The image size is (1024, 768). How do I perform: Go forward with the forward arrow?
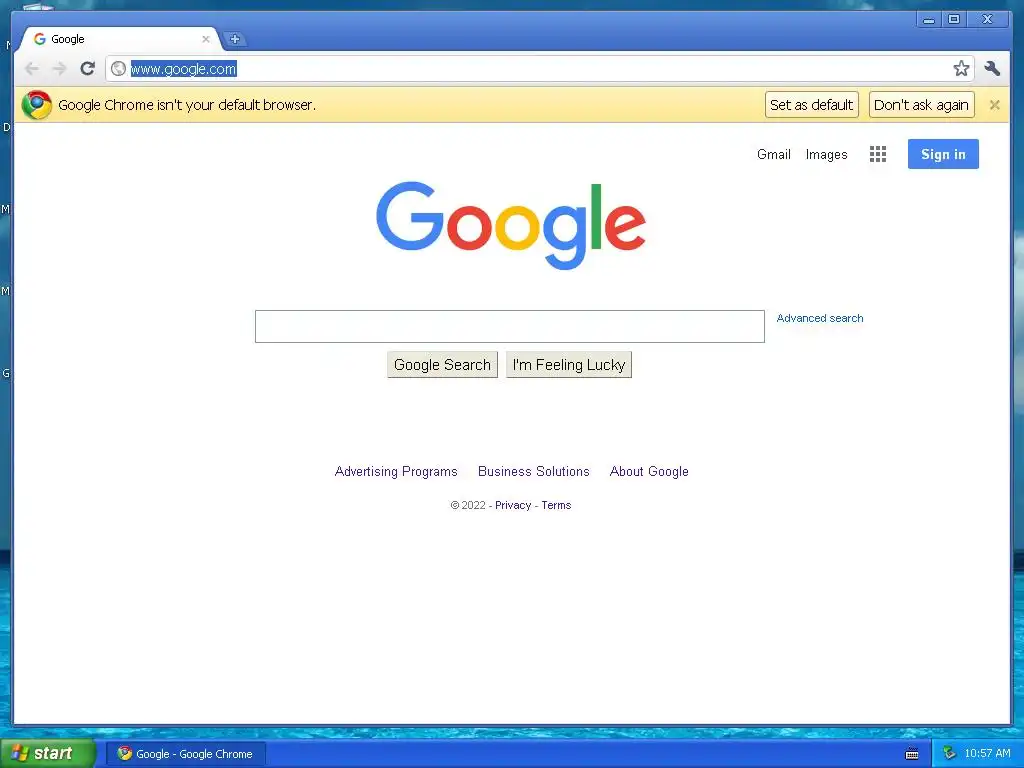(x=59, y=69)
